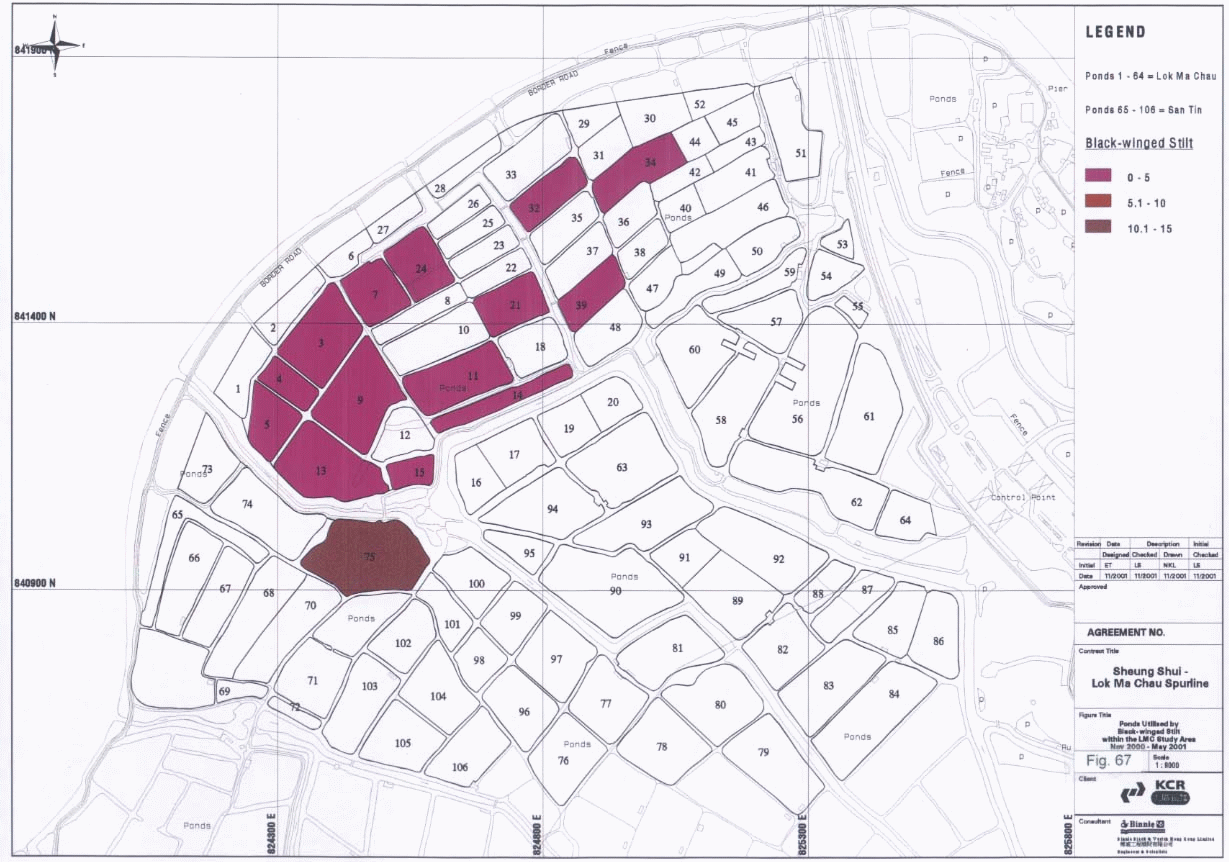This screenshot has height=862, width=1229.
Task: Click the LEGEND heading
Action: pyautogui.click(x=1115, y=32)
